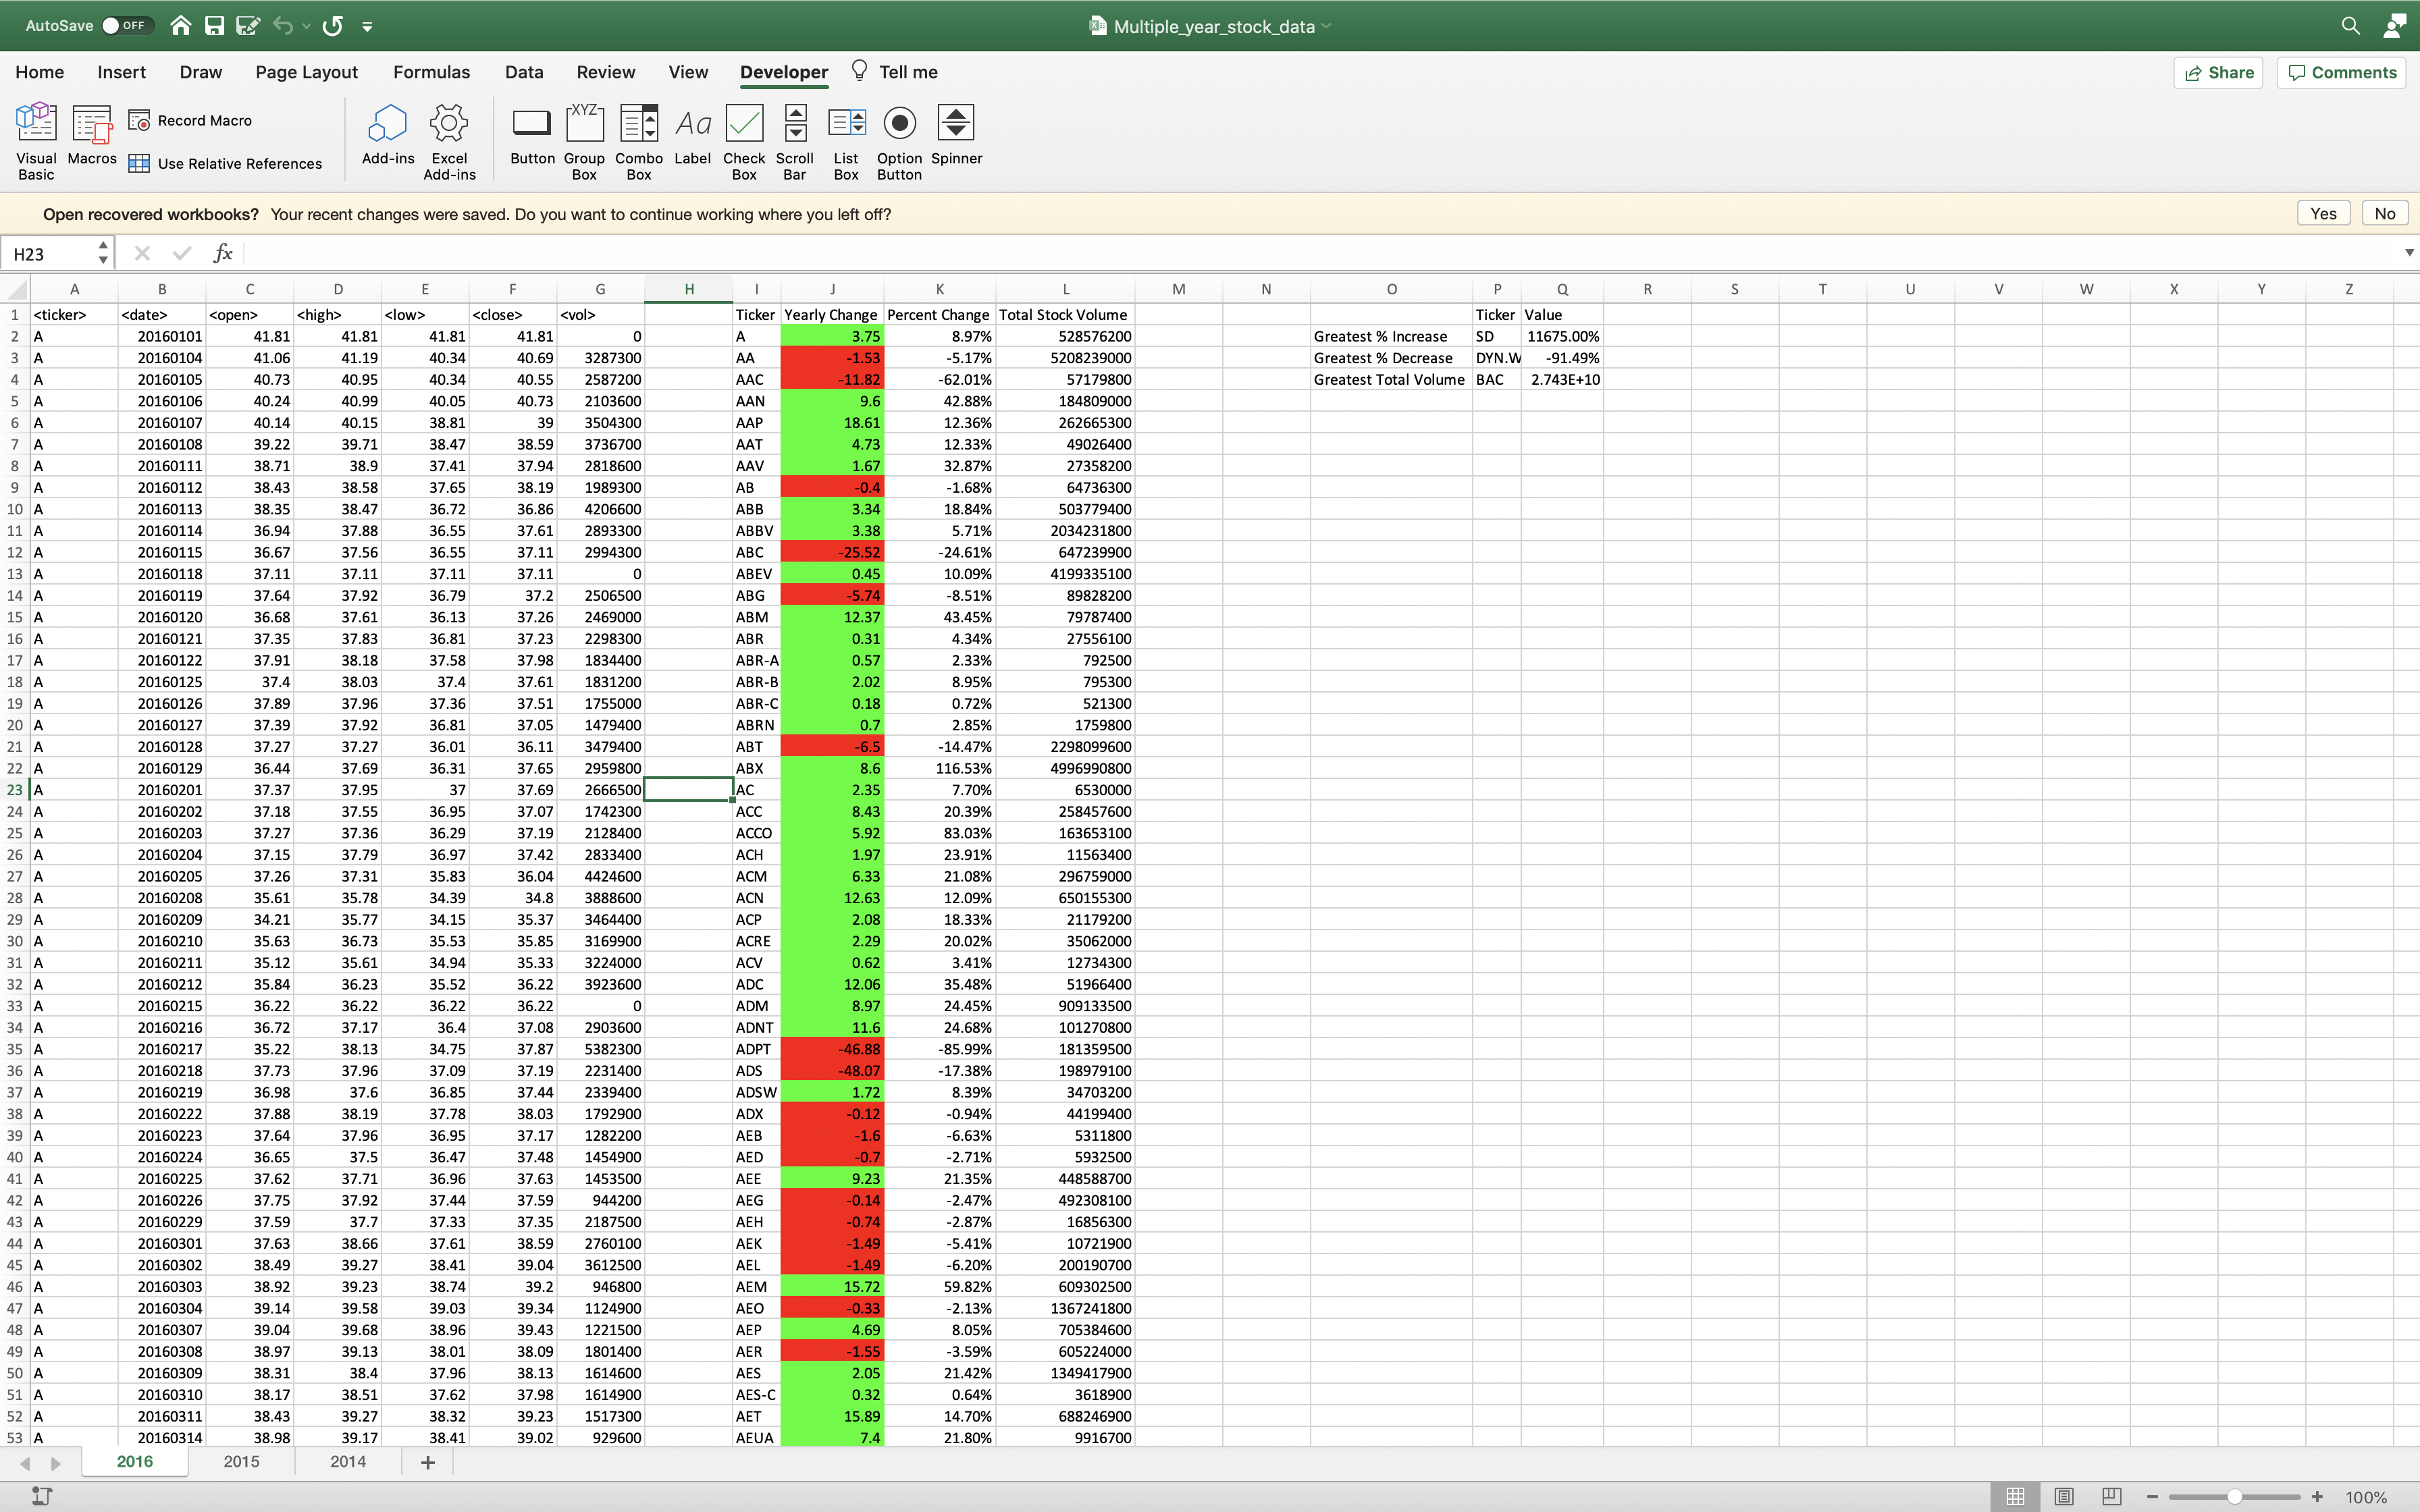Start Record Macro
Viewport: 2420px width, 1512px height.
coord(190,120)
